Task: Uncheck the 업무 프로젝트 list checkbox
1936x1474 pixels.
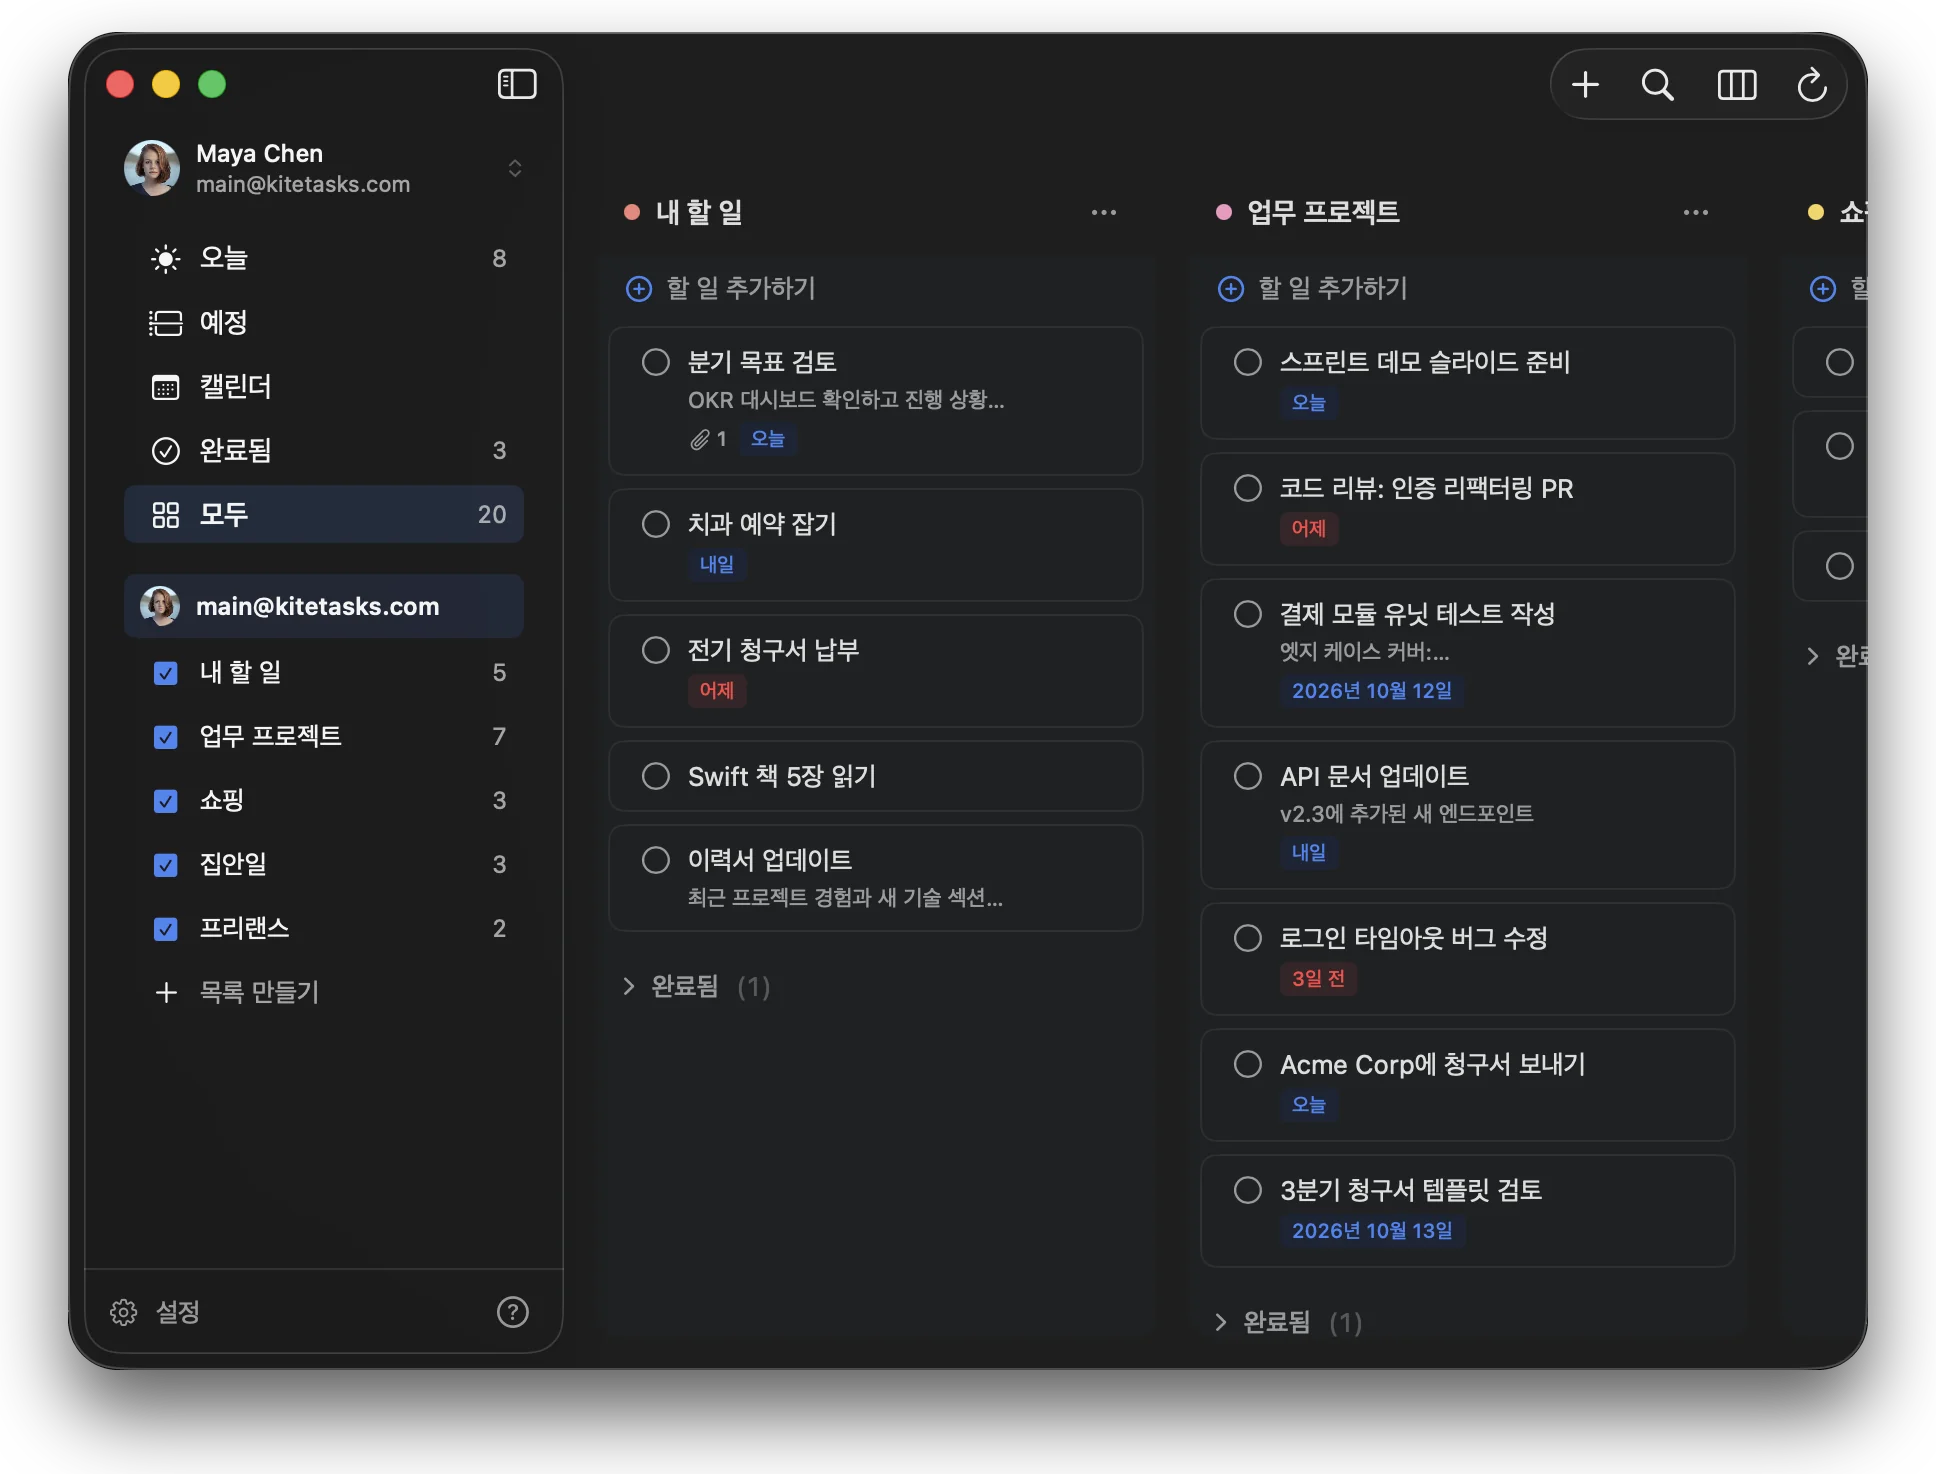Action: 166,737
